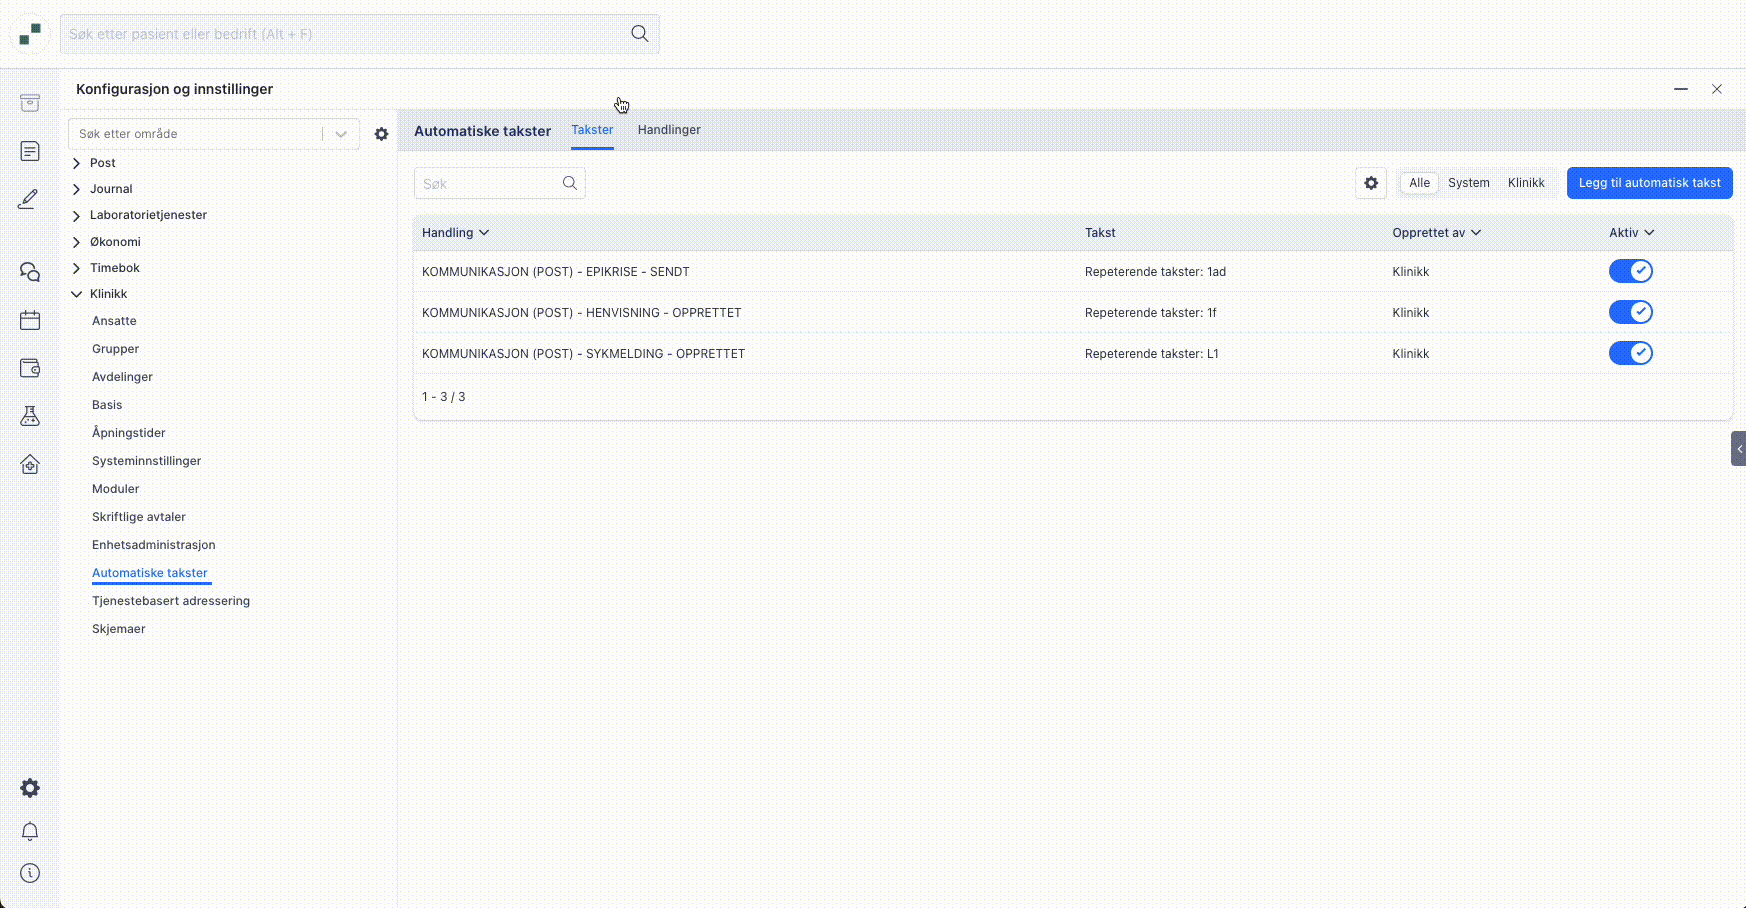Filter rates by System
This screenshot has height=908, width=1746.
(1468, 183)
